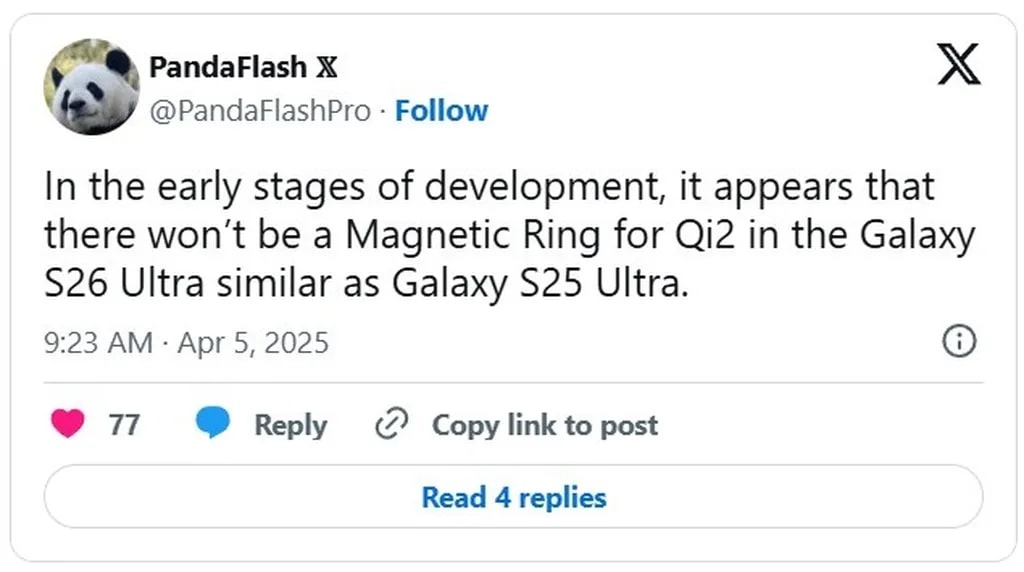Click the tweet's first line about development
The image size is (1024, 572).
point(490,187)
